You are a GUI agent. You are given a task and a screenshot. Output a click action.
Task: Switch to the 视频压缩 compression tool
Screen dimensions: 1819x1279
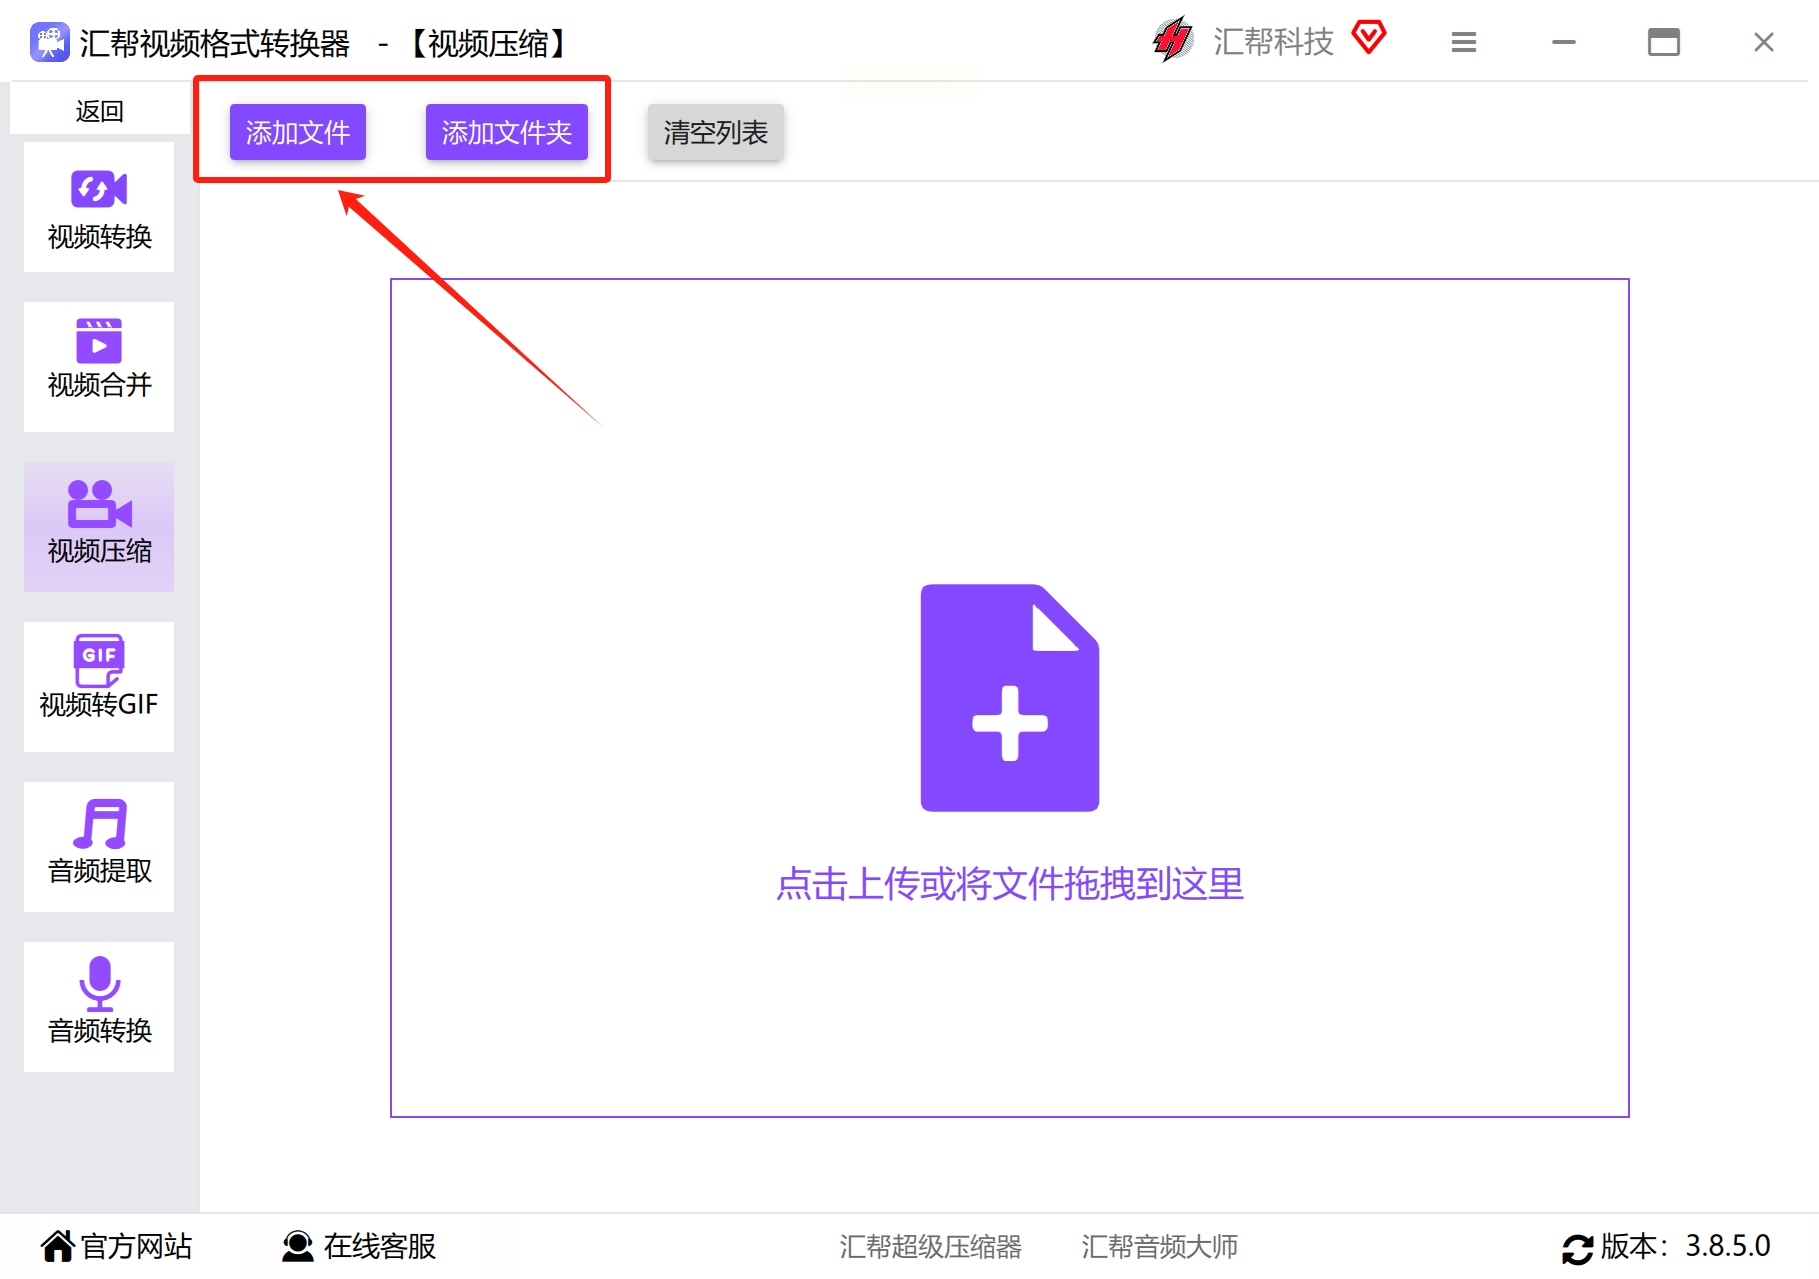(x=99, y=527)
